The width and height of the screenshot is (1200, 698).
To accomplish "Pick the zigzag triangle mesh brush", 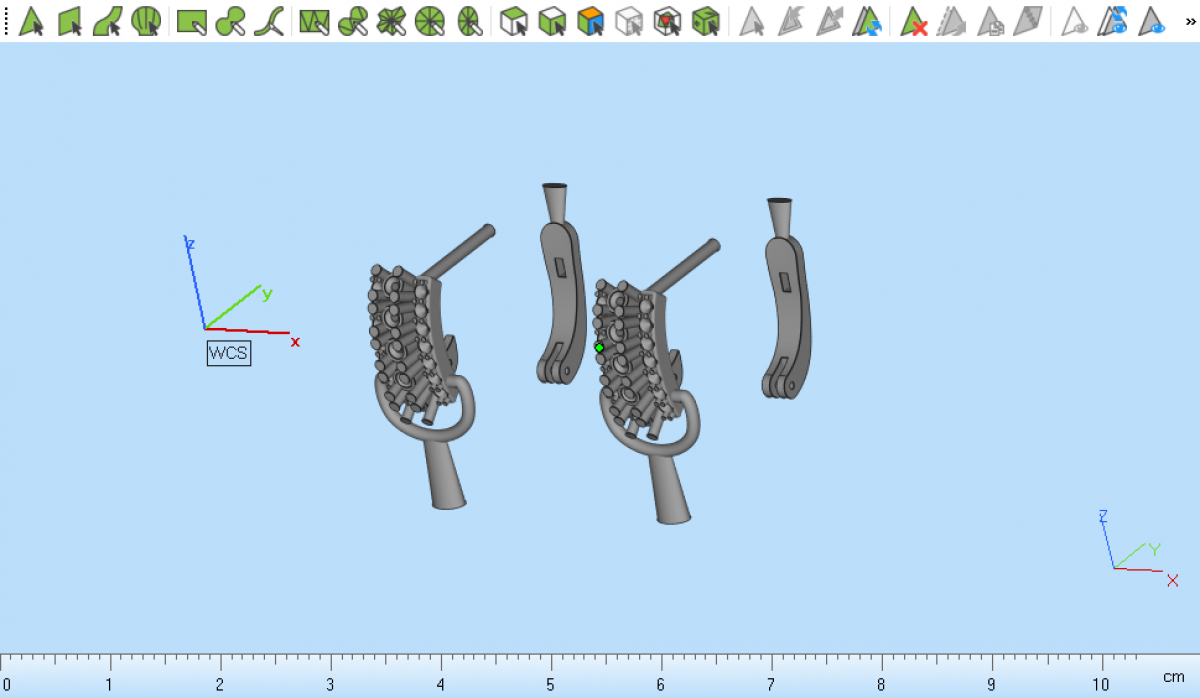I will click(314, 21).
